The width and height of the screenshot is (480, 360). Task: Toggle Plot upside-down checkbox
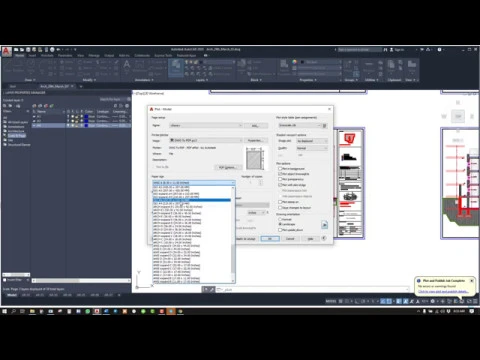click(280, 230)
